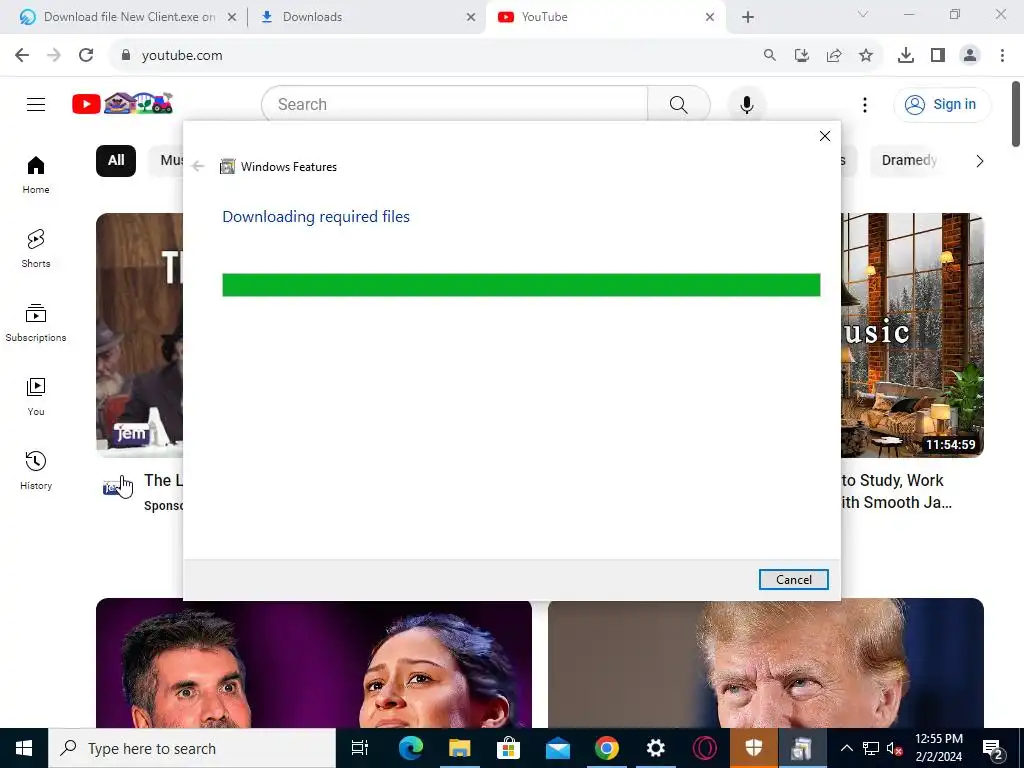Open Microsoft Store from taskbar
Image resolution: width=1024 pixels, height=768 pixels.
(508, 748)
